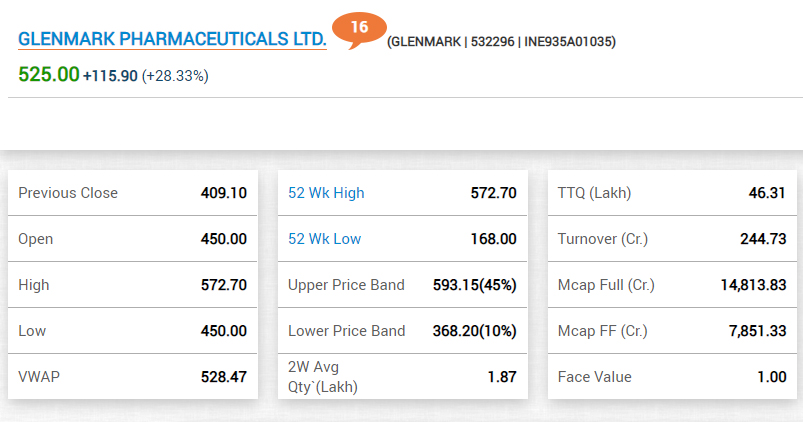Screen dimensions: 803x422
Task: Open the 52 Wk Low link
Action: 325,239
